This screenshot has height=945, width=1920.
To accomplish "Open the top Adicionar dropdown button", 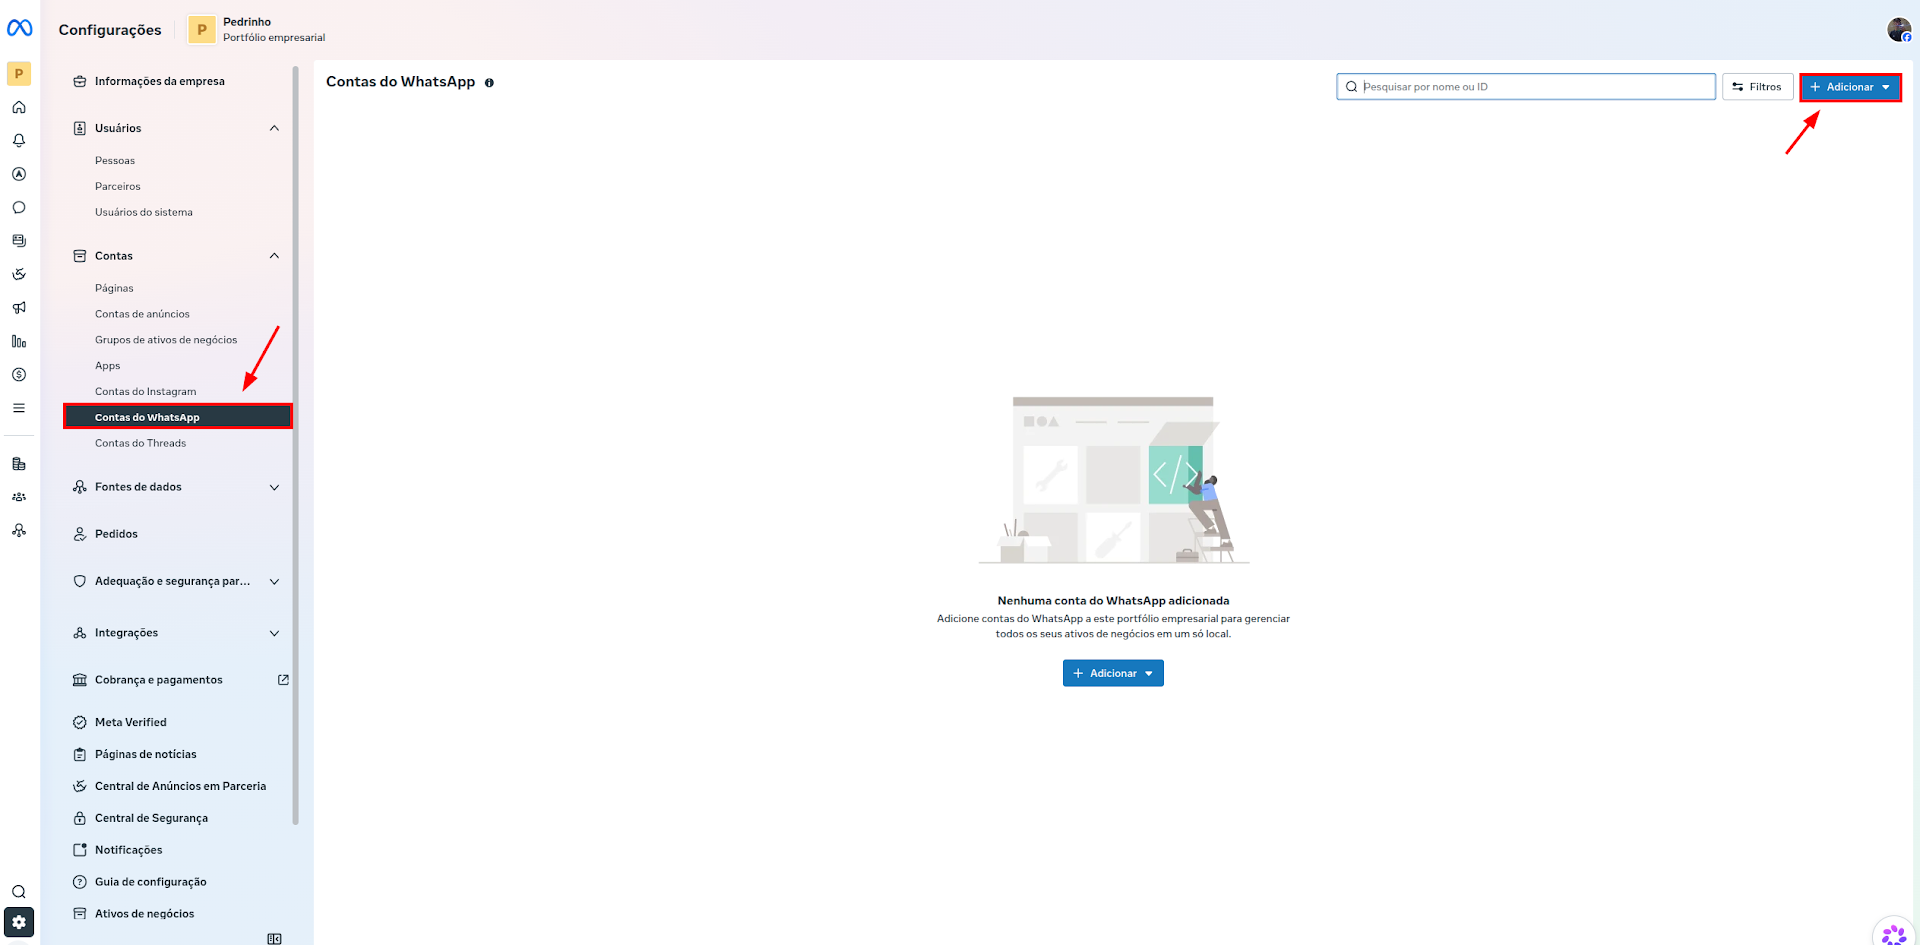I will [1850, 87].
